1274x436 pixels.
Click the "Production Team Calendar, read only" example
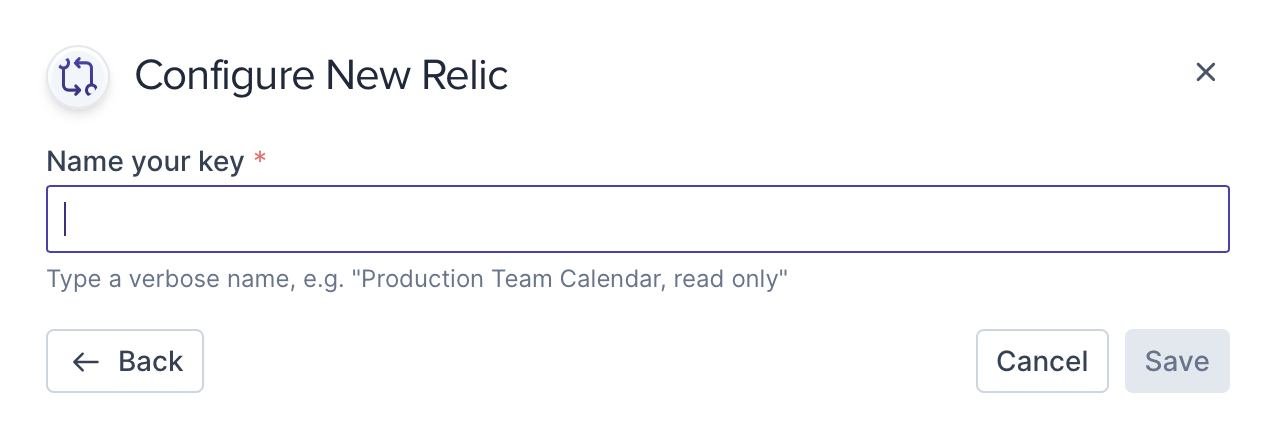click(575, 279)
